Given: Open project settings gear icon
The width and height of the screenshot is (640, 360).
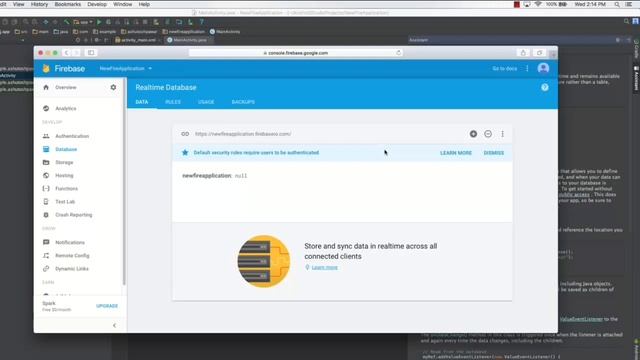Looking at the screenshot, I should 113,87.
